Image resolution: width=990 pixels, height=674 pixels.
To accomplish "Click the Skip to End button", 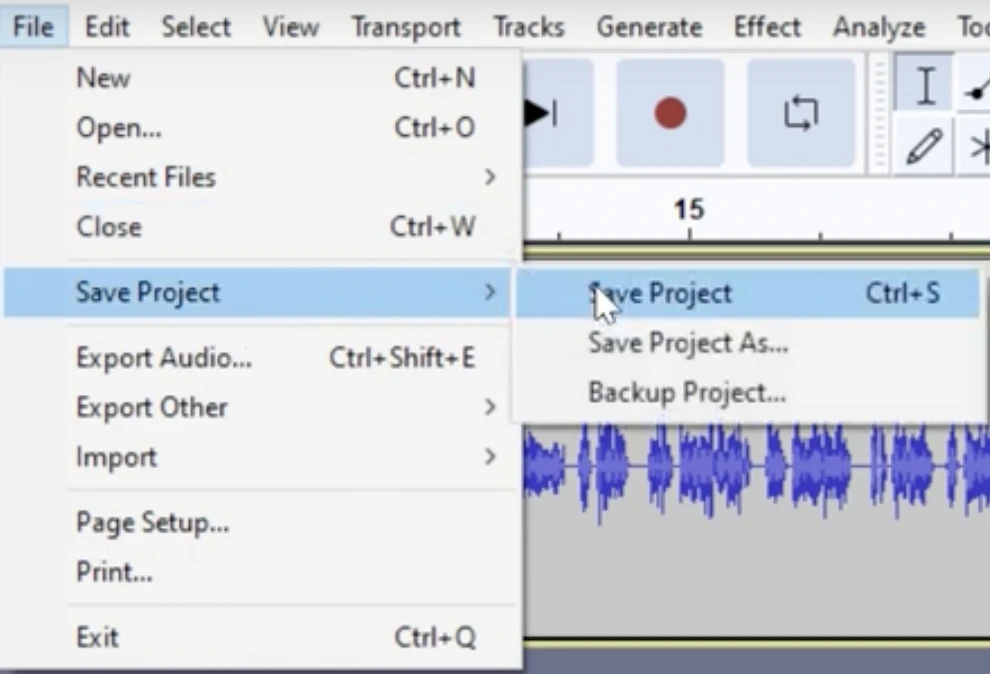I will click(545, 113).
